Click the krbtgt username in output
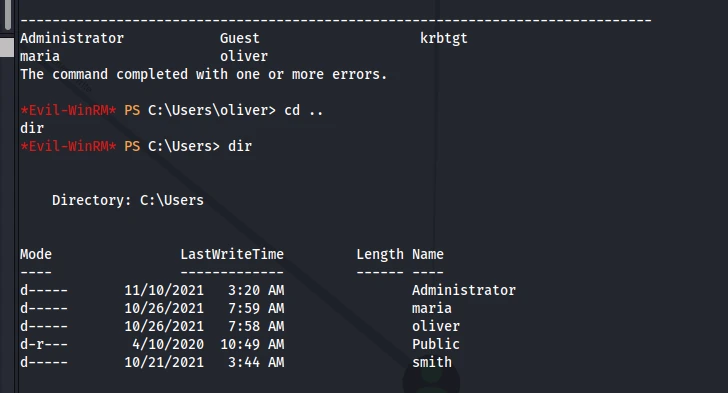This screenshot has width=728, height=393. (444, 39)
